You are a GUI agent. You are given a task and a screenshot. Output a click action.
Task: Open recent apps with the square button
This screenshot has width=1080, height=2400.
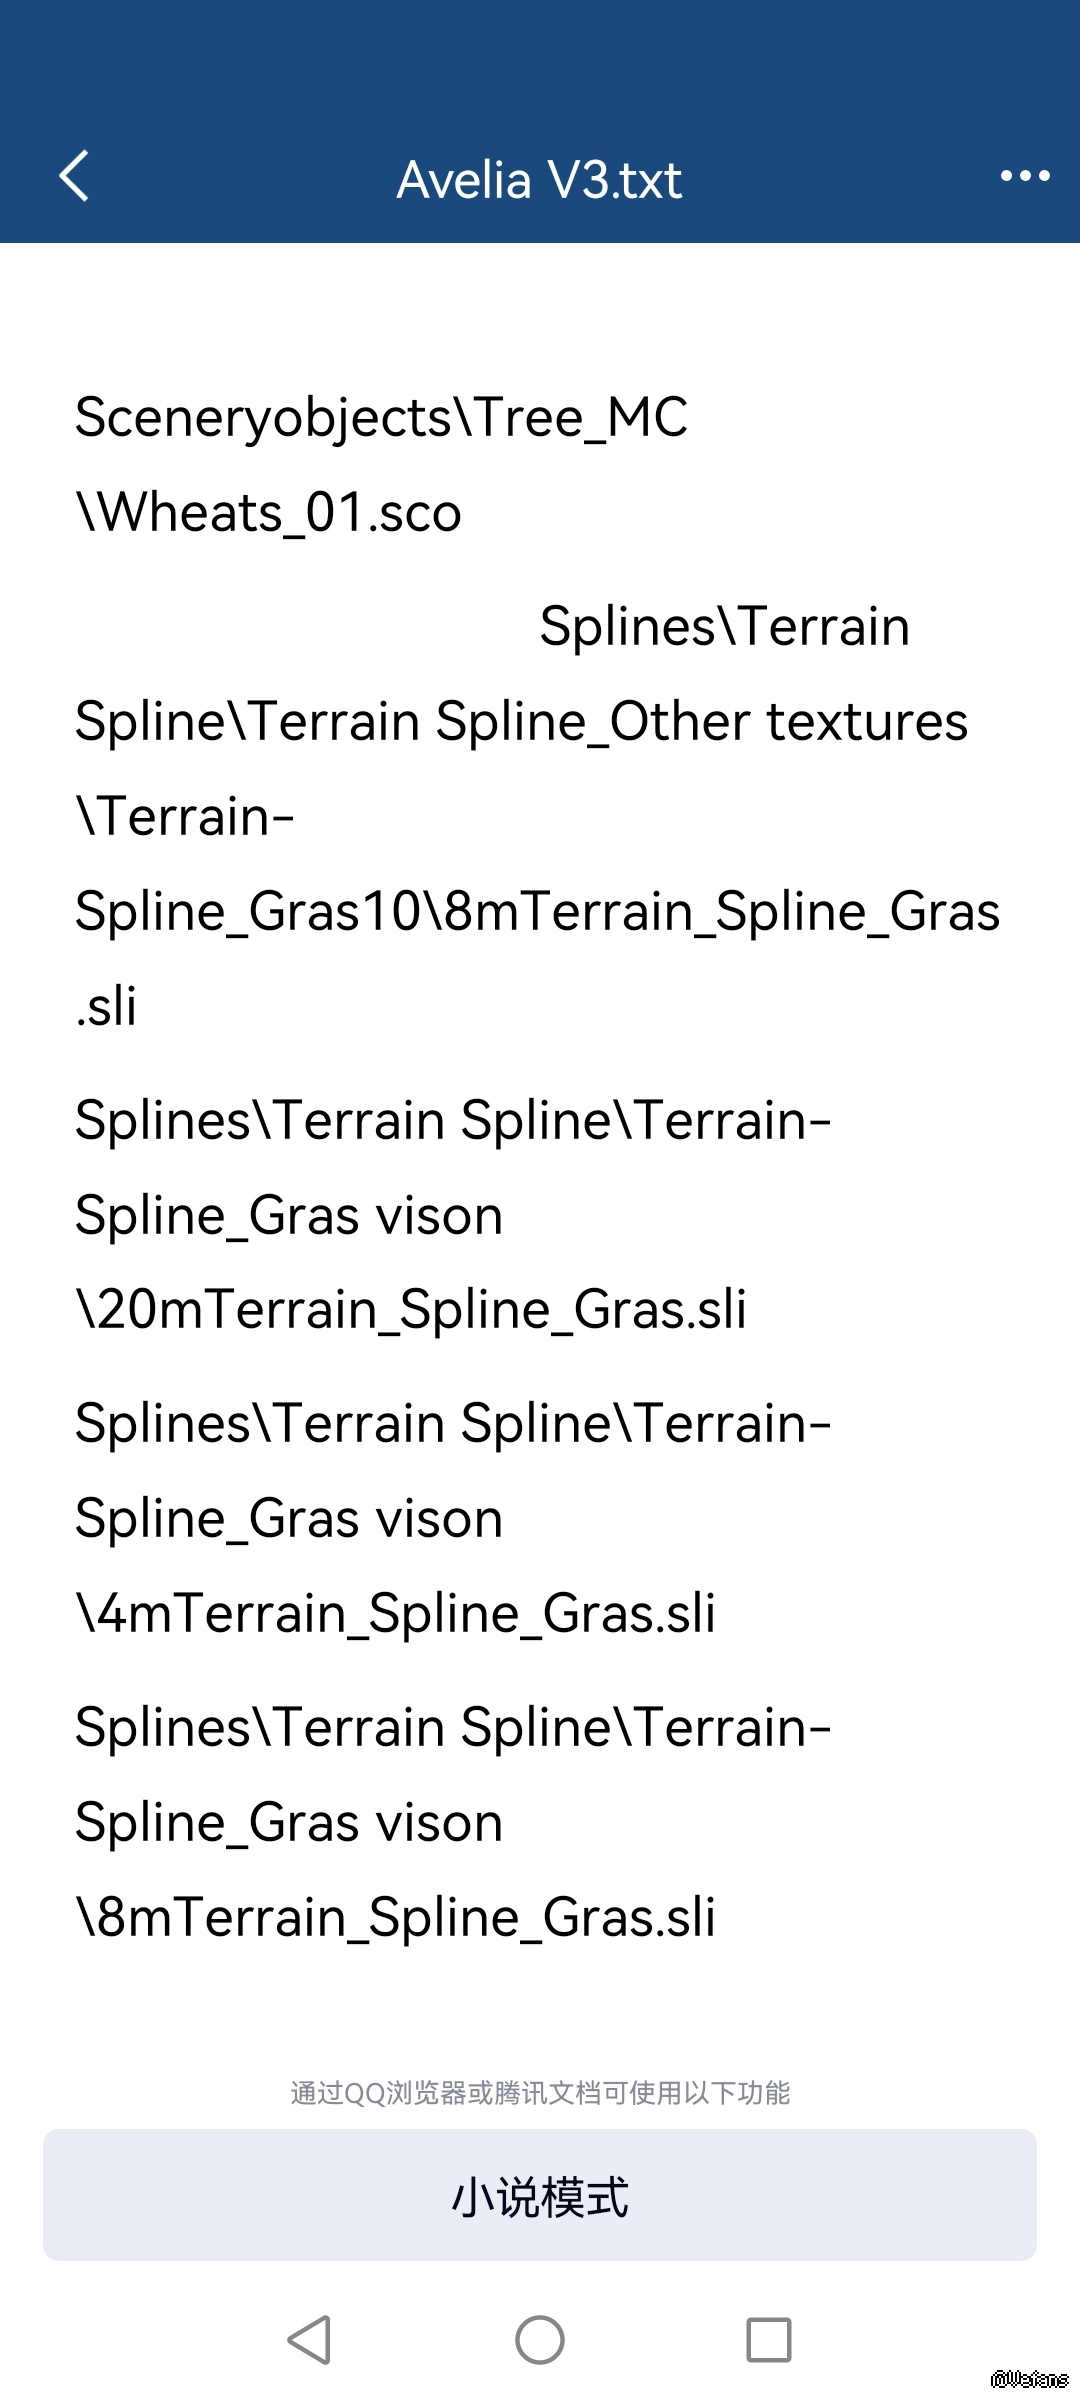coord(768,2340)
